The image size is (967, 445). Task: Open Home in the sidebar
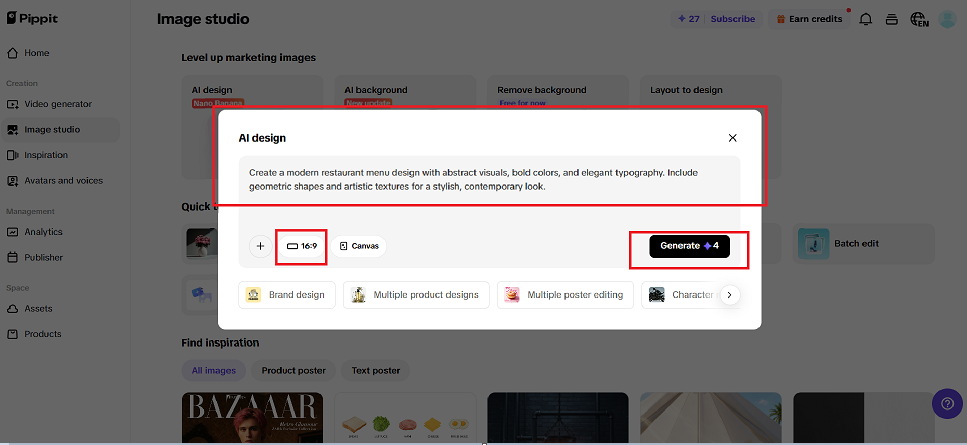[60, 53]
